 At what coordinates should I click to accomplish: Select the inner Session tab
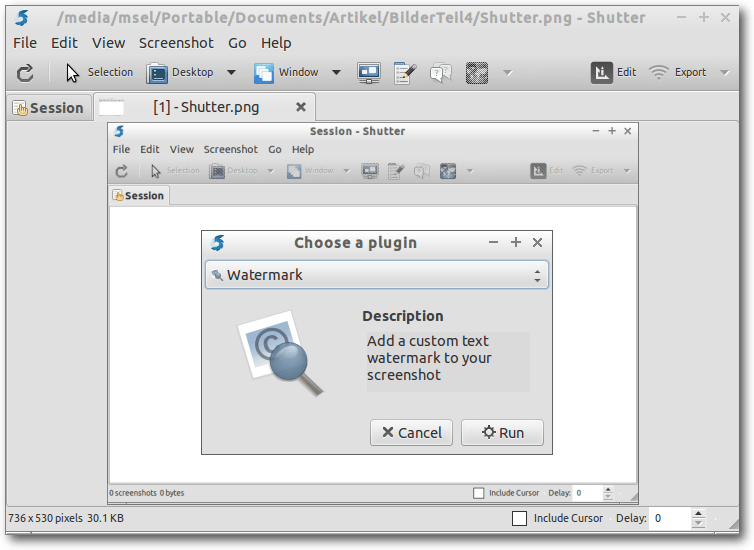point(139,196)
